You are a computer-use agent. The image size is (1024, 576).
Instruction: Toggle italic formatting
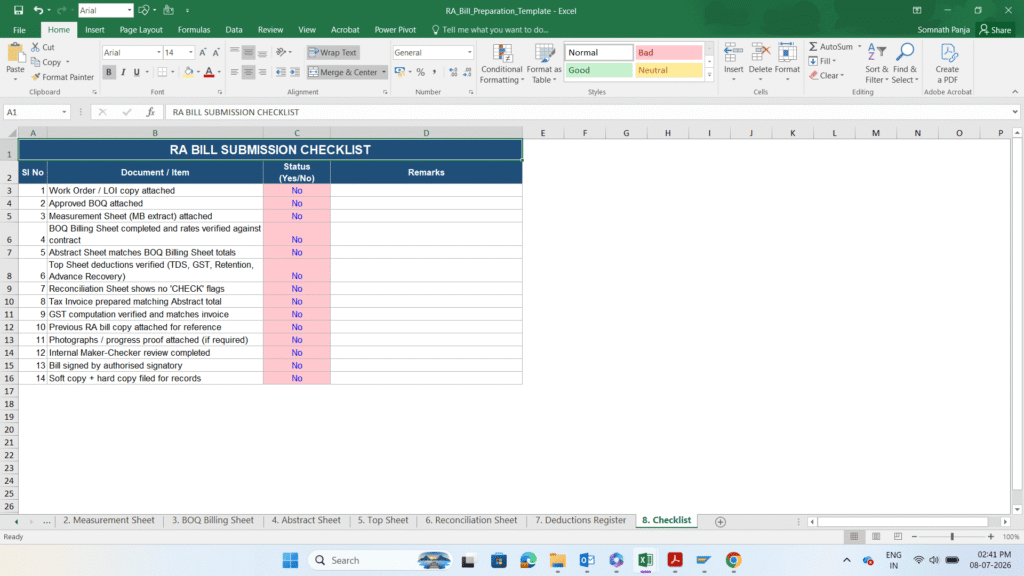pyautogui.click(x=123, y=72)
